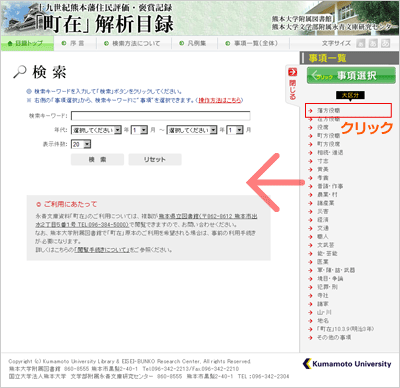Select 経済 in the category list
Viewport: 400px width, 388px height.
[x=323, y=220]
